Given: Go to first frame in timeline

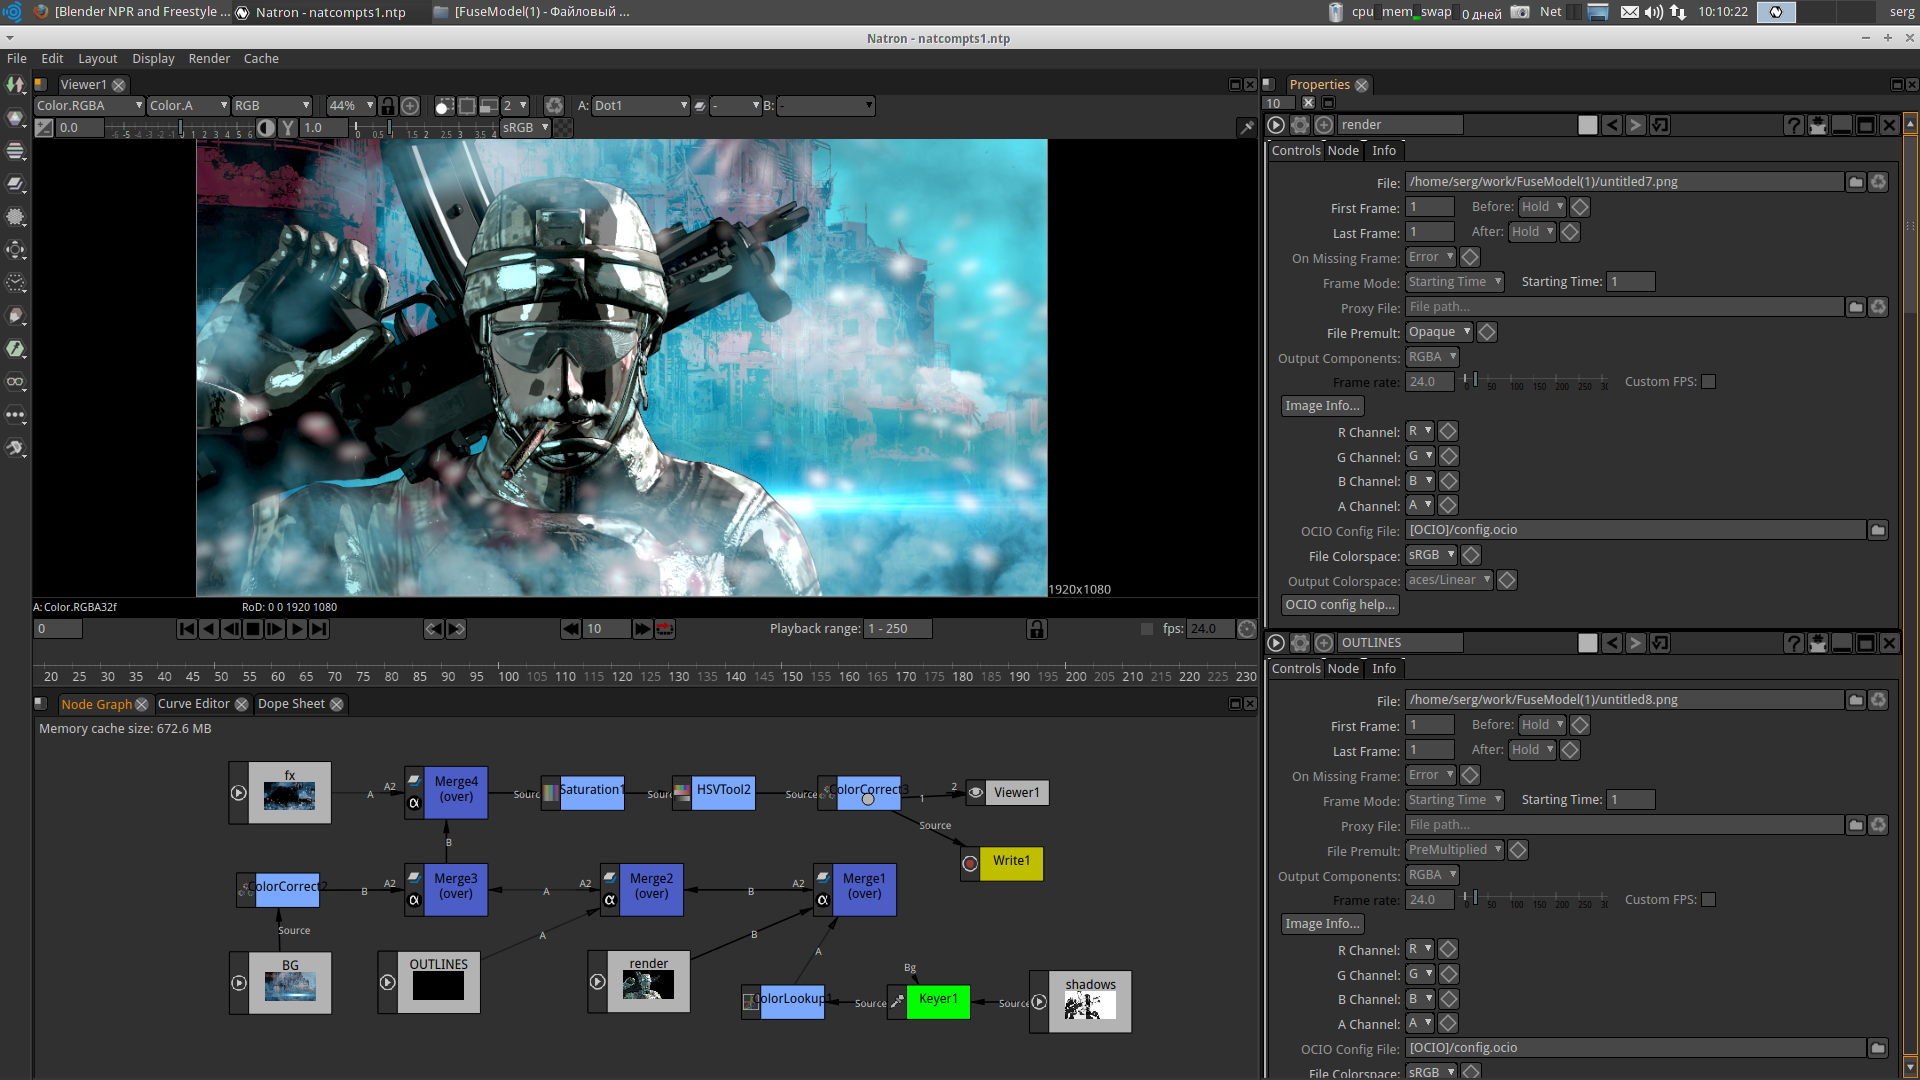Looking at the screenshot, I should pyautogui.click(x=187, y=629).
